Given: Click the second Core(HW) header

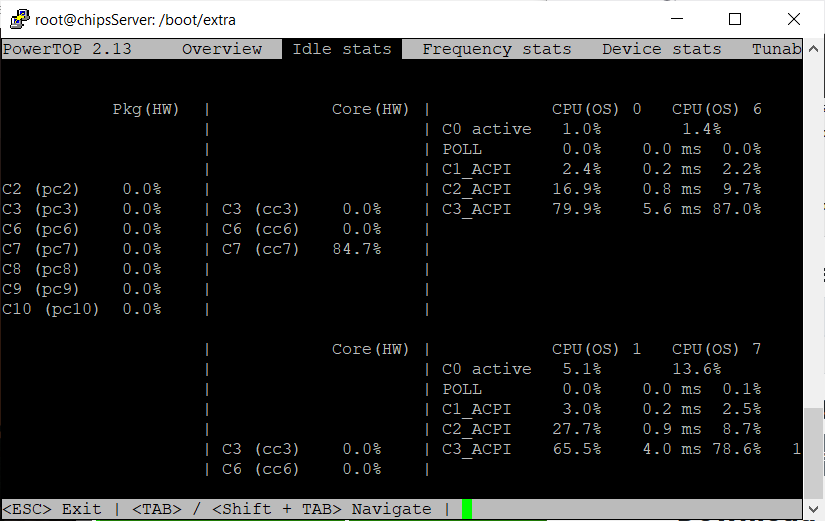Looking at the screenshot, I should click(370, 349).
